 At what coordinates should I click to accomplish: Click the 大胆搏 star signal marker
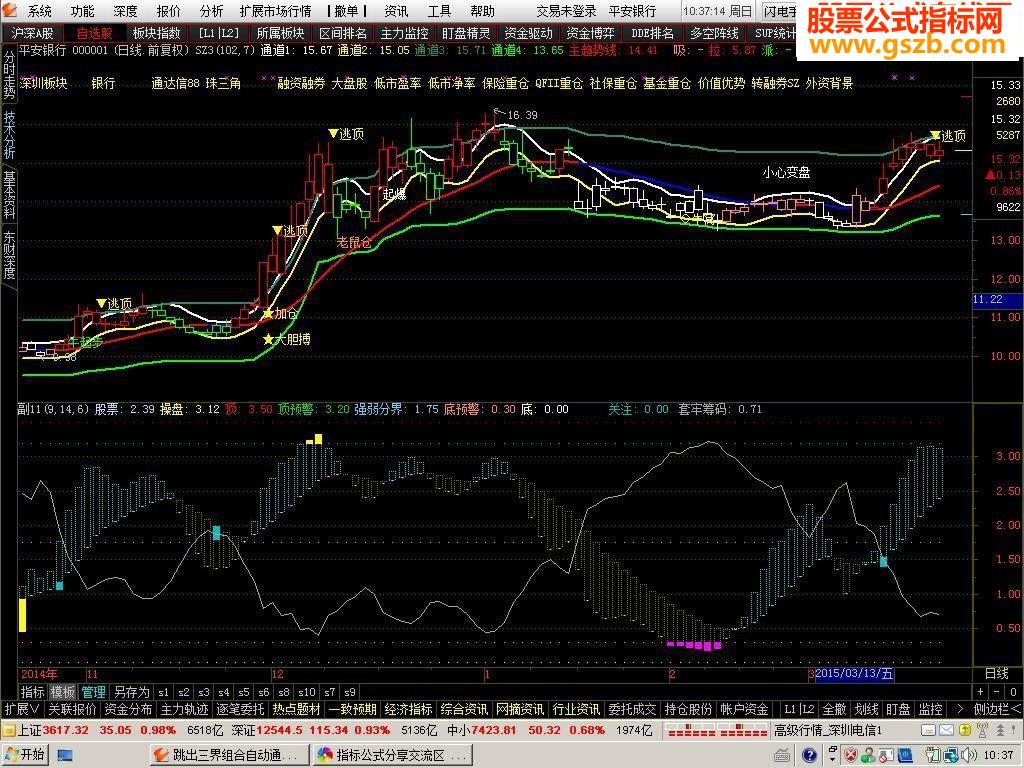(x=286, y=340)
